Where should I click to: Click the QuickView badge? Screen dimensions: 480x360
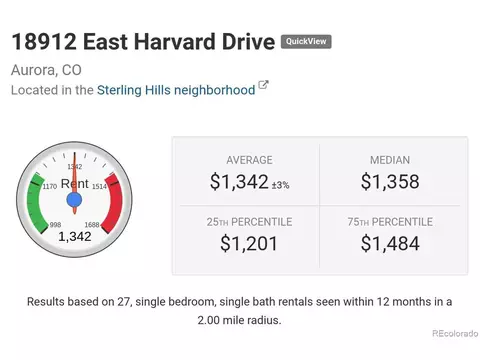(x=306, y=42)
